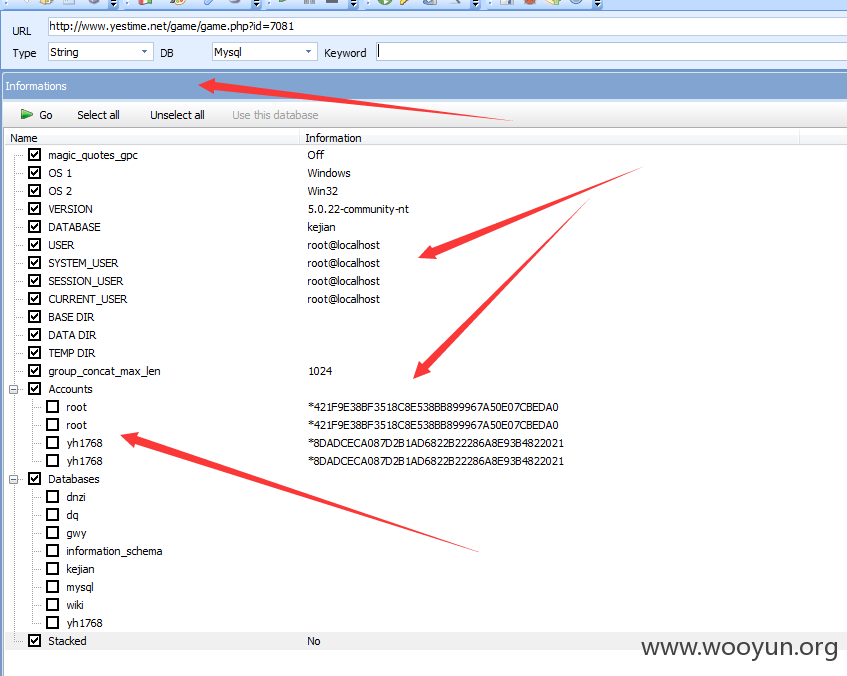847x676 pixels.
Task: Click the 1024 group_concat_max_len value
Action: click(320, 371)
